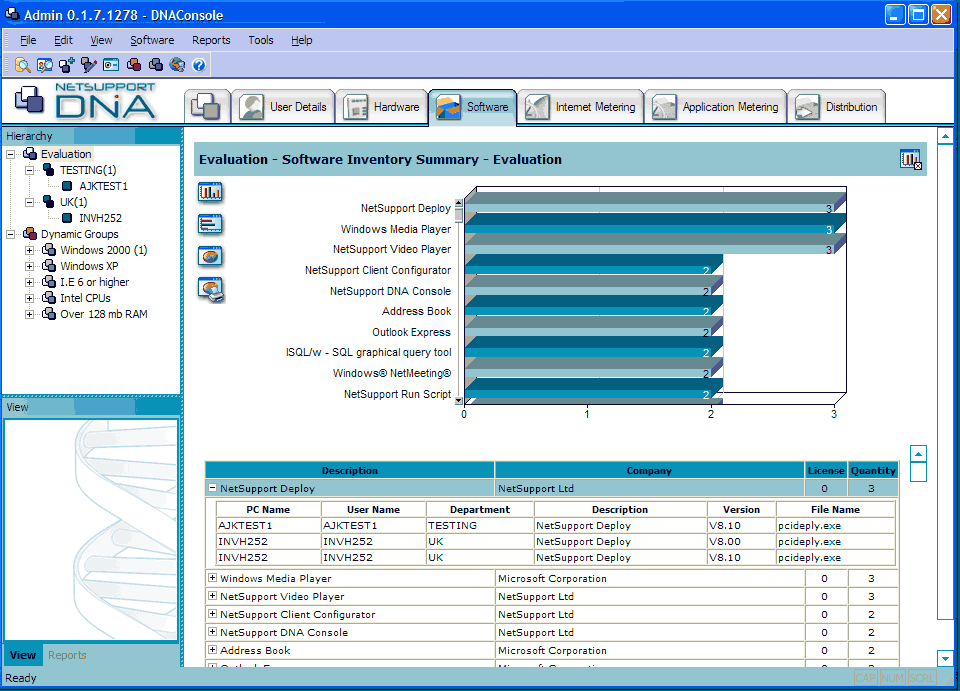Click the globe toolbar icon
Screen dimensions: 960x691
pos(178,65)
